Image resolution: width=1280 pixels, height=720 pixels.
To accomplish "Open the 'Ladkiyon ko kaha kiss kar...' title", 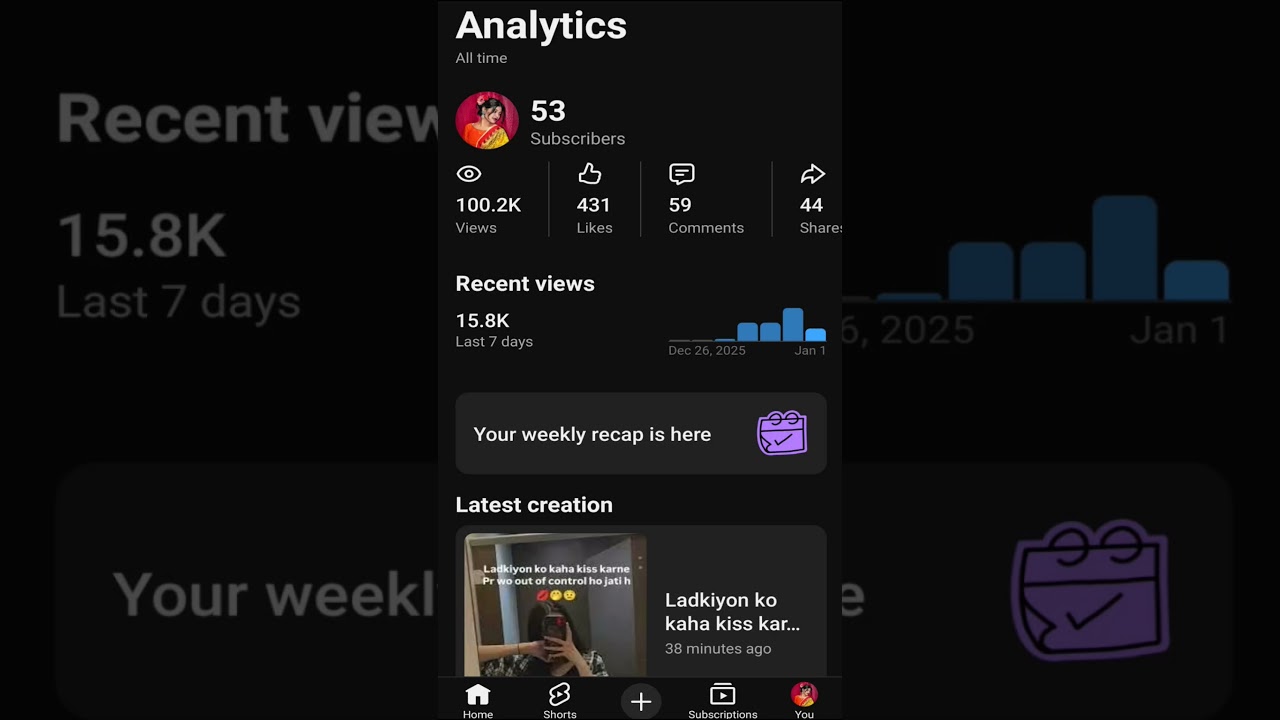I will 733,611.
